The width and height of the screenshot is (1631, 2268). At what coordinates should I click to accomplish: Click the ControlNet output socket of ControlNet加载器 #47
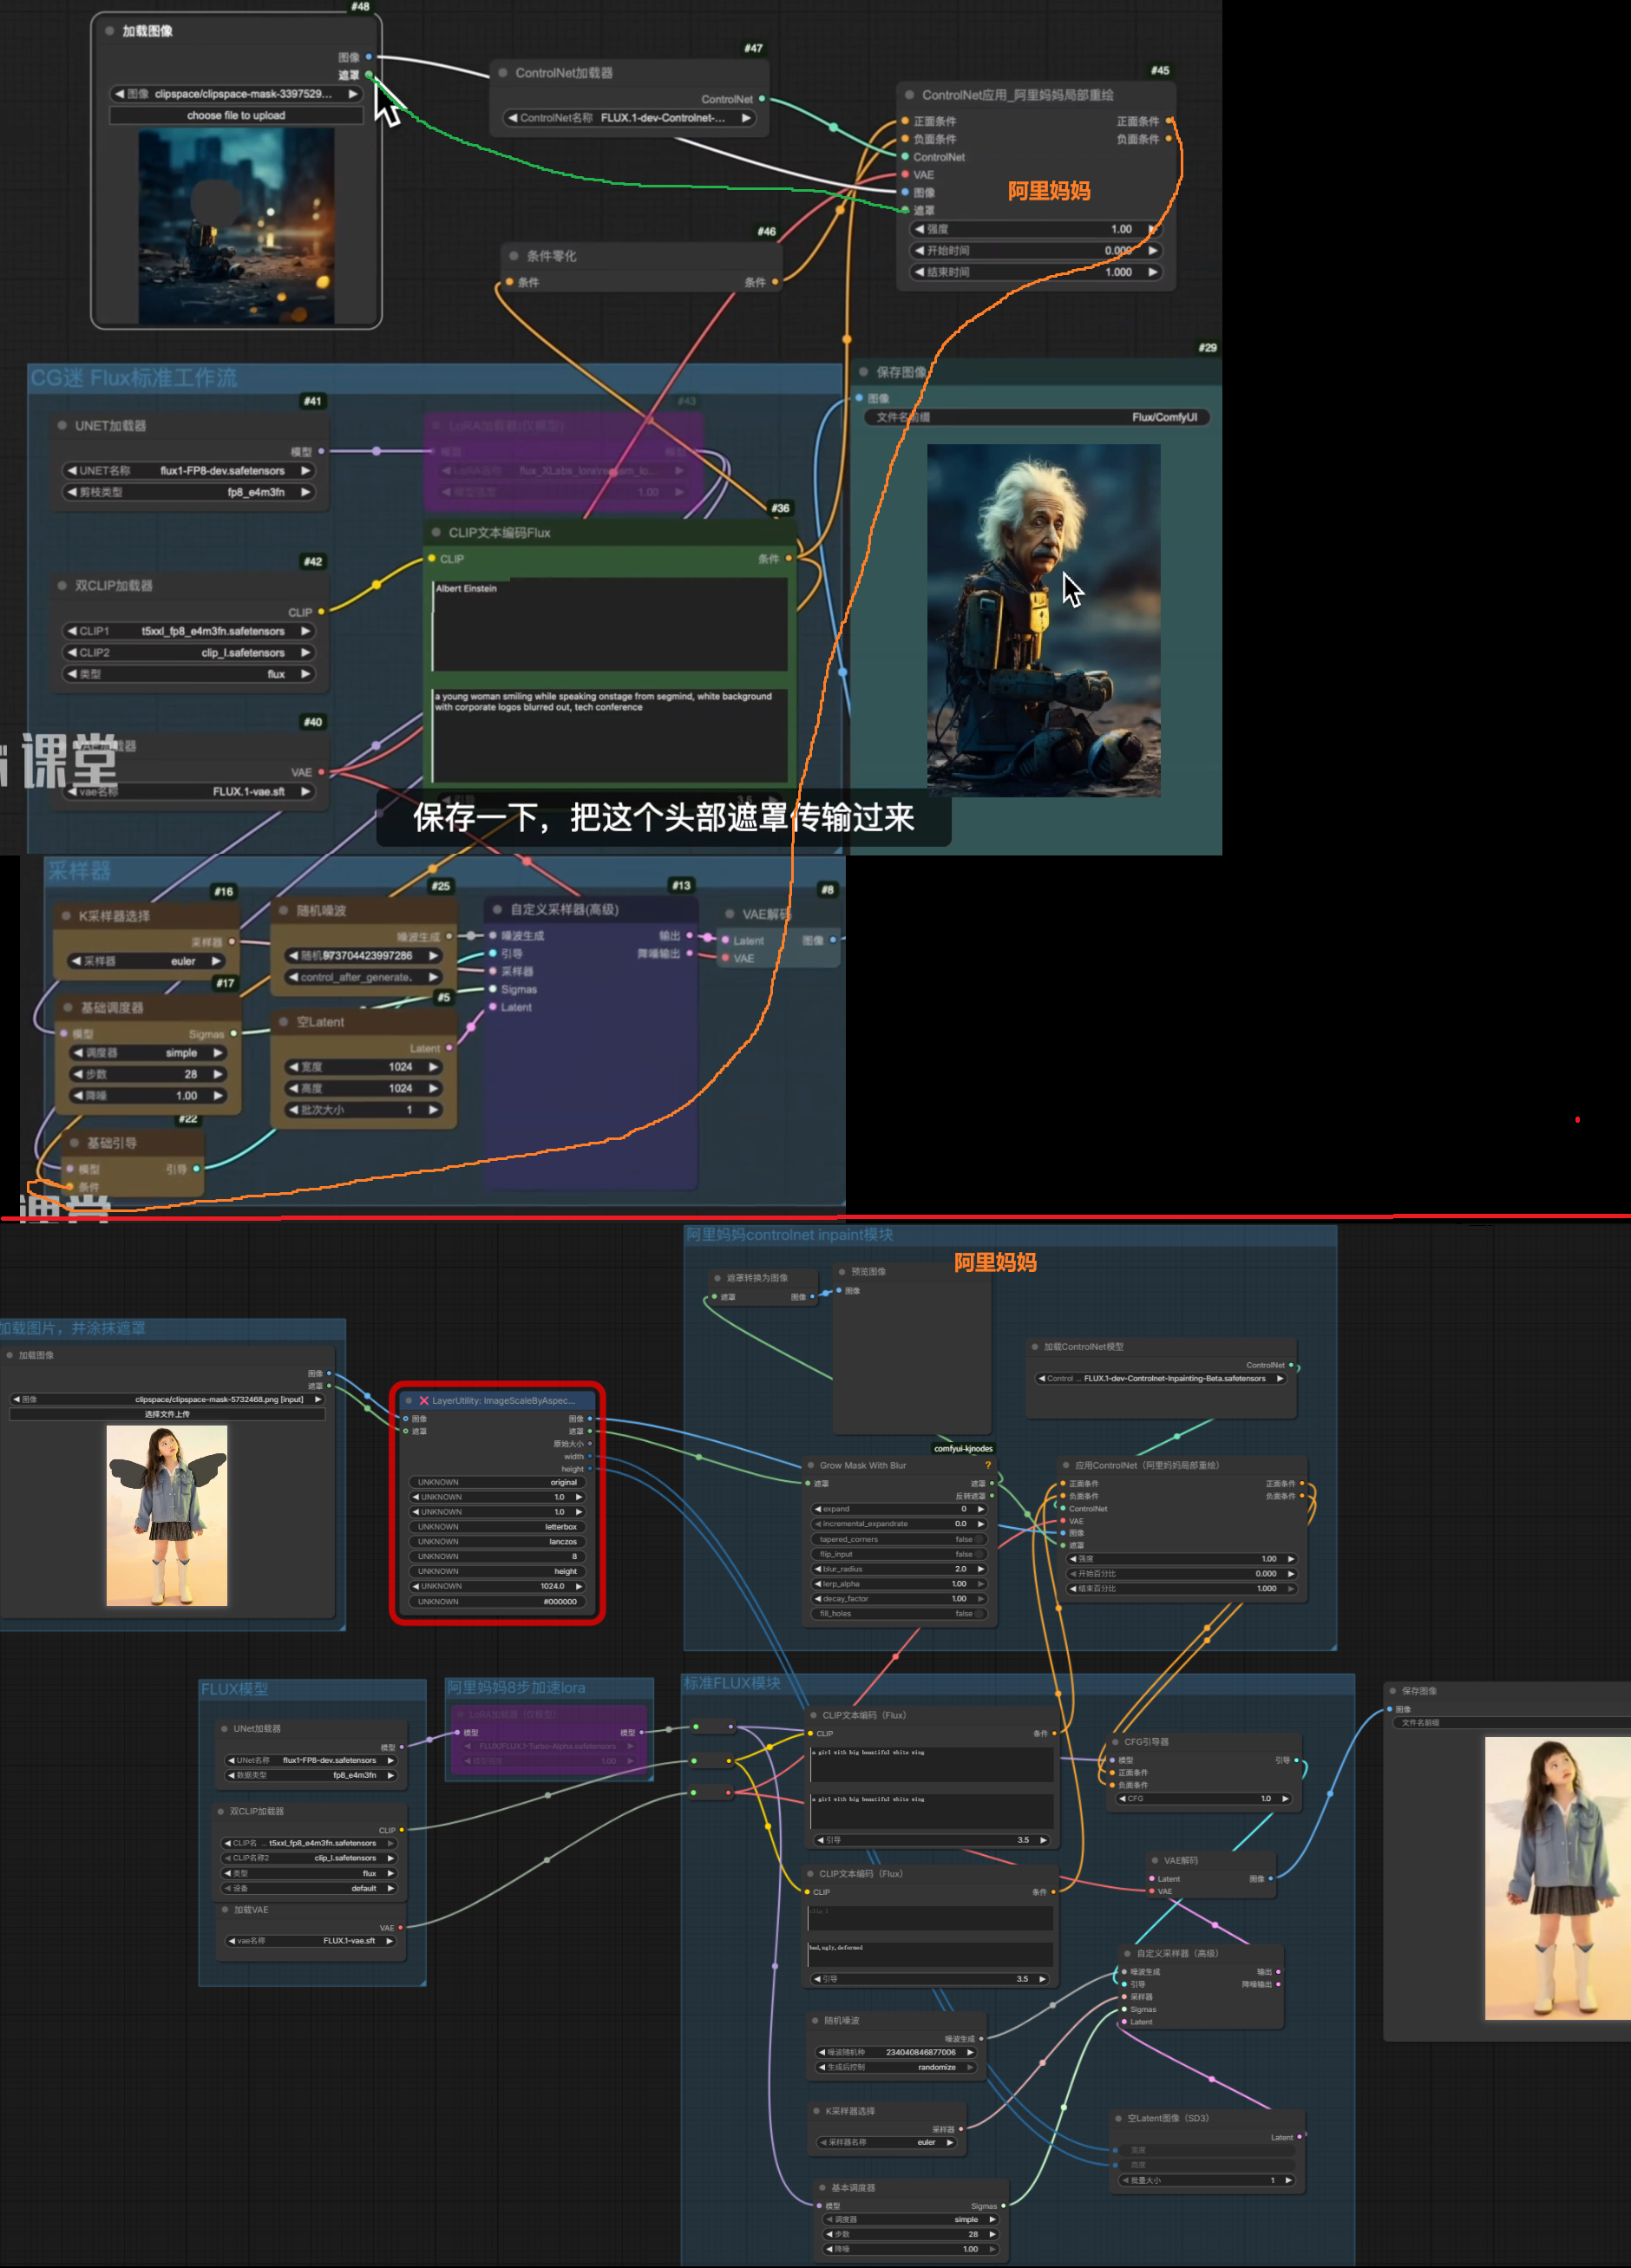pyautogui.click(x=762, y=99)
